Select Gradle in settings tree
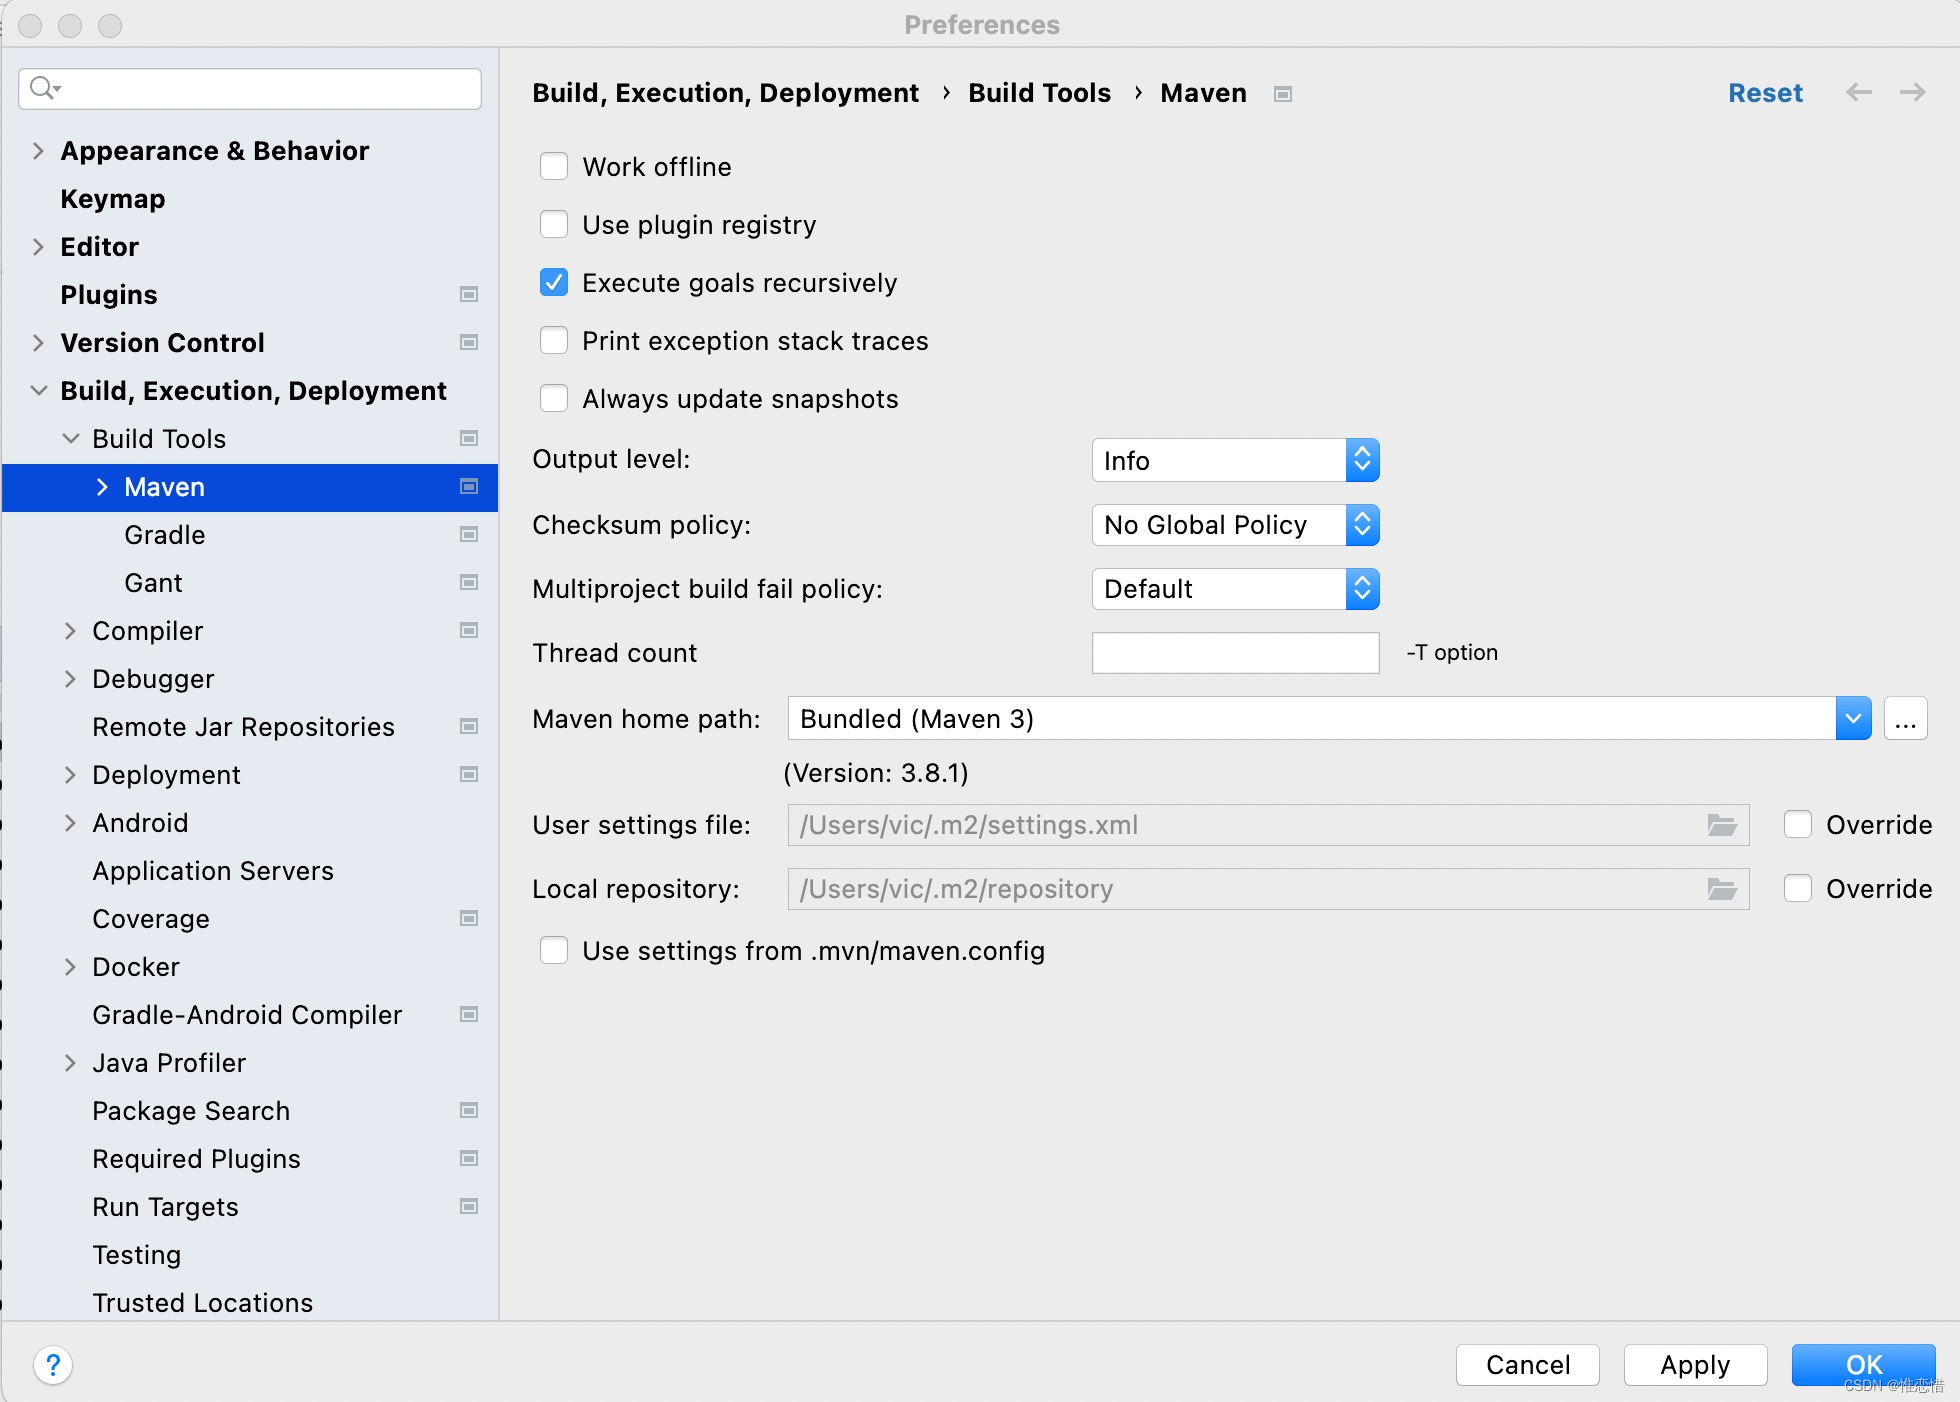Screen dimensions: 1960x1402 coord(165,535)
